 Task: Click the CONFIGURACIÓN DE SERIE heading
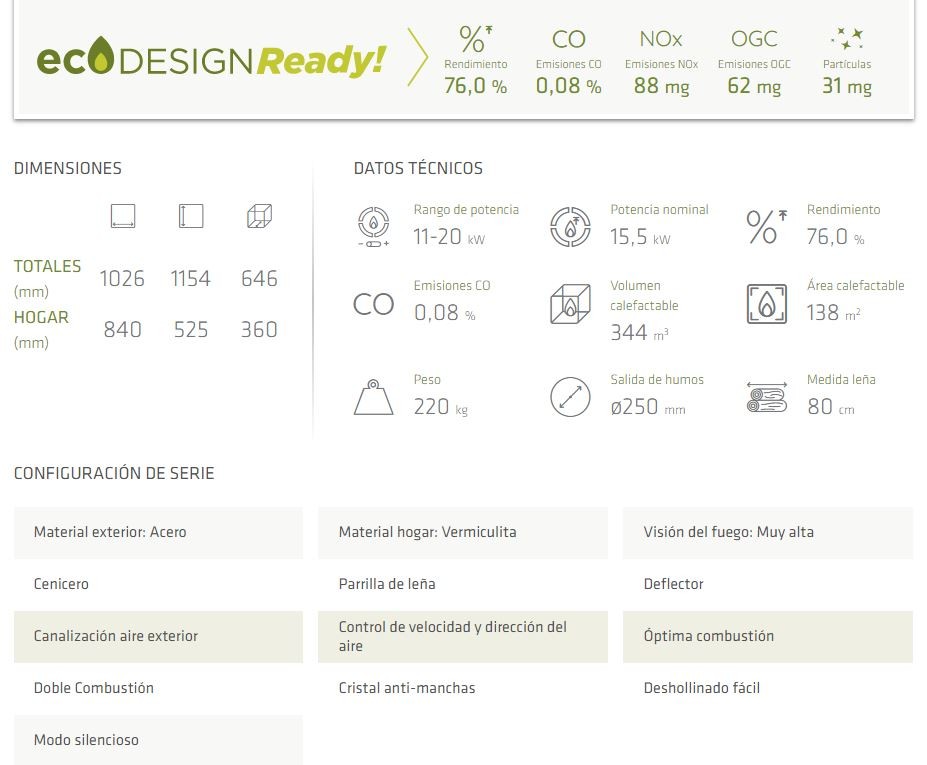click(114, 473)
